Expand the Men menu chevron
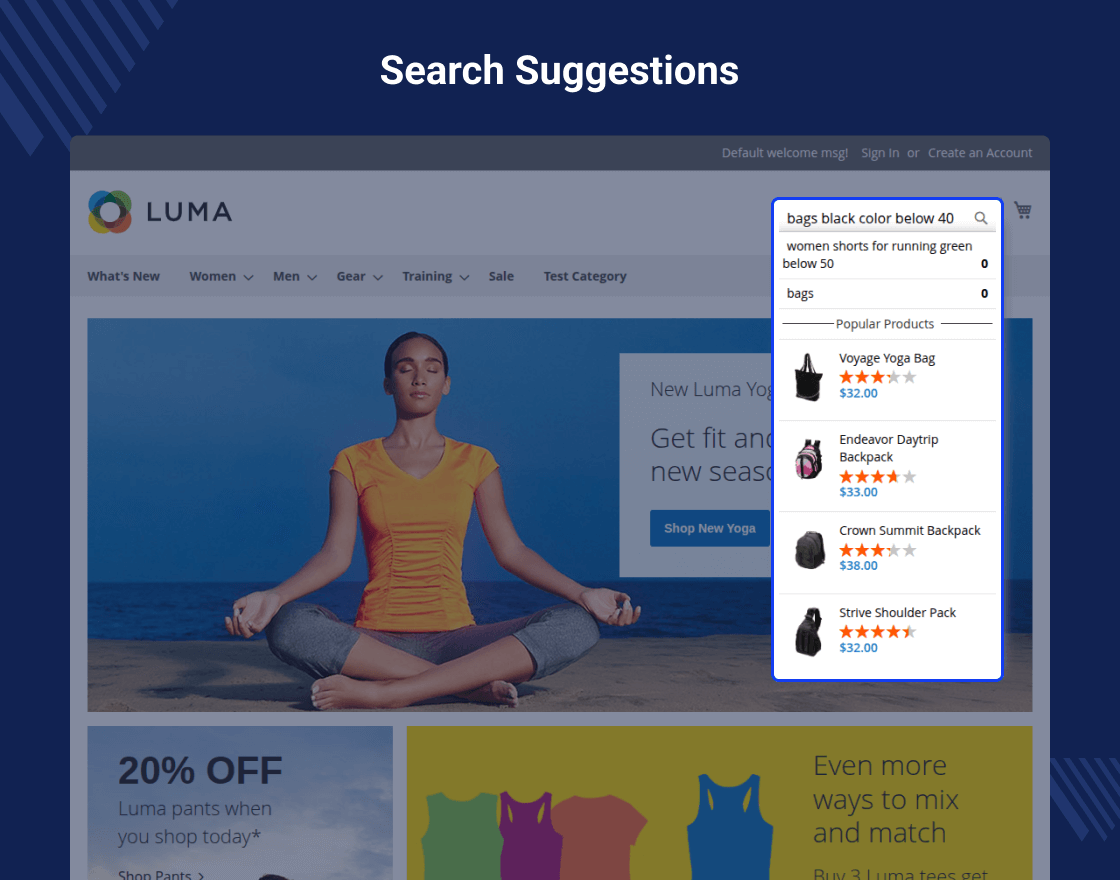This screenshot has width=1120, height=880. coord(311,277)
